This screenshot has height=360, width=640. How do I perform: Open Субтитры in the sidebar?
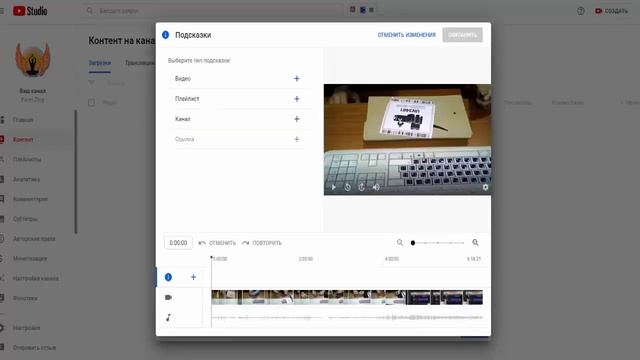pos(25,219)
